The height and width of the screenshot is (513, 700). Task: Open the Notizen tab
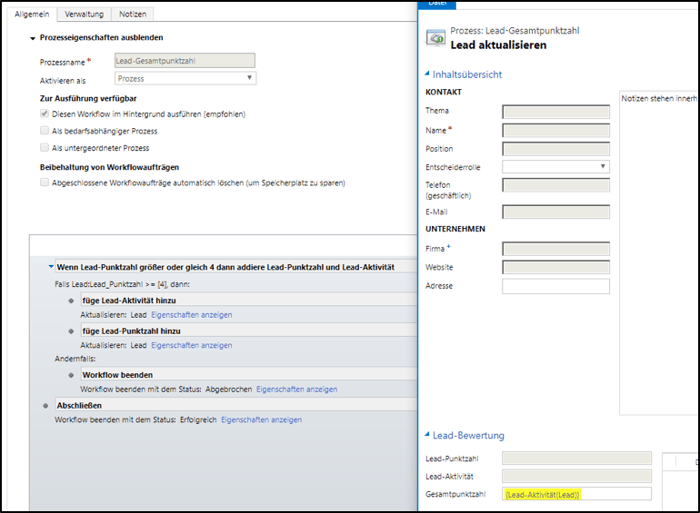[133, 14]
